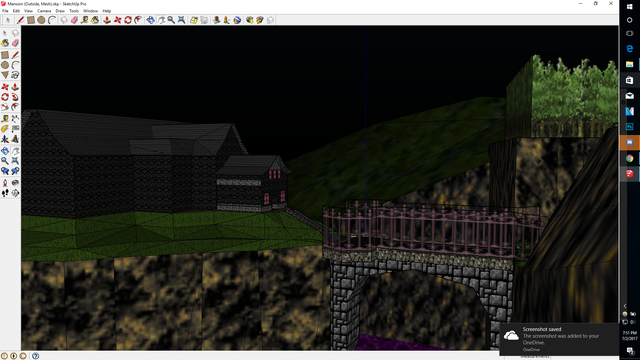Select the 3D Text tool

[x=15, y=139]
